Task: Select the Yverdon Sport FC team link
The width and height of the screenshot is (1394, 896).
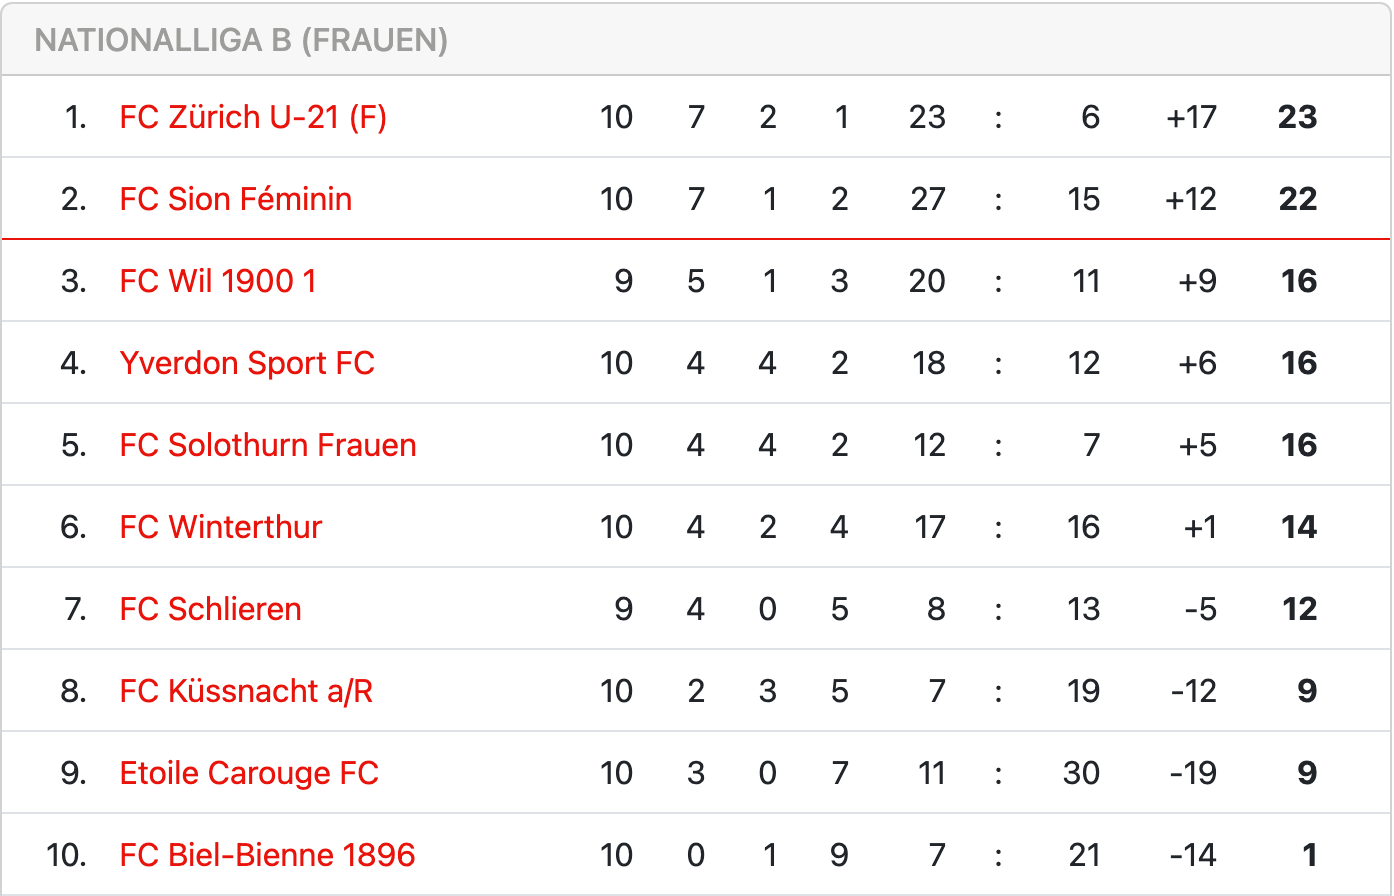Action: click(247, 363)
